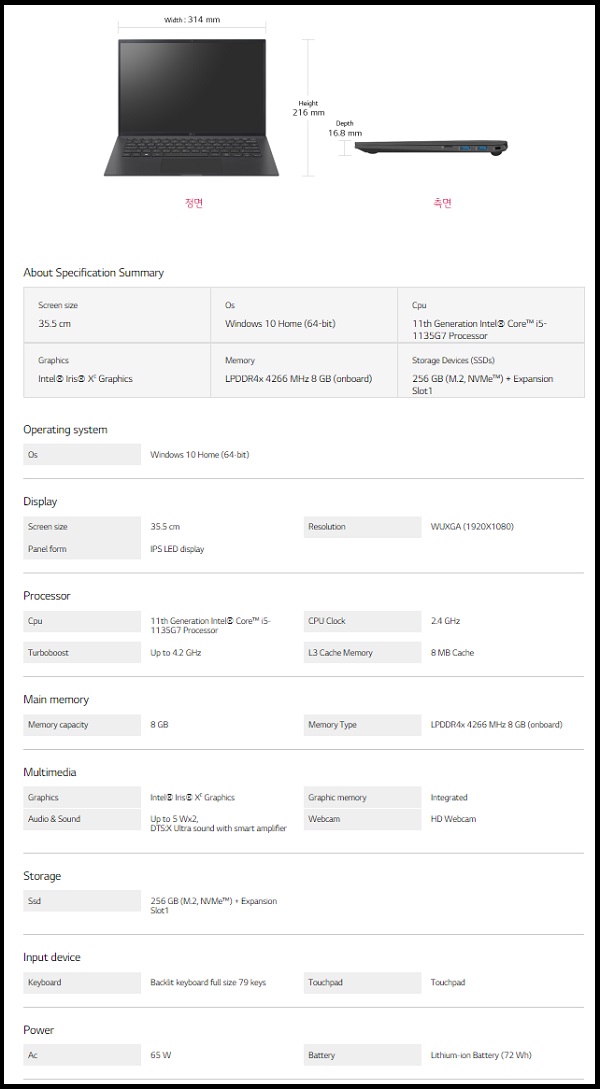This screenshot has height=1089, width=600.
Task: Click the red 측면 label
Action: (x=442, y=203)
